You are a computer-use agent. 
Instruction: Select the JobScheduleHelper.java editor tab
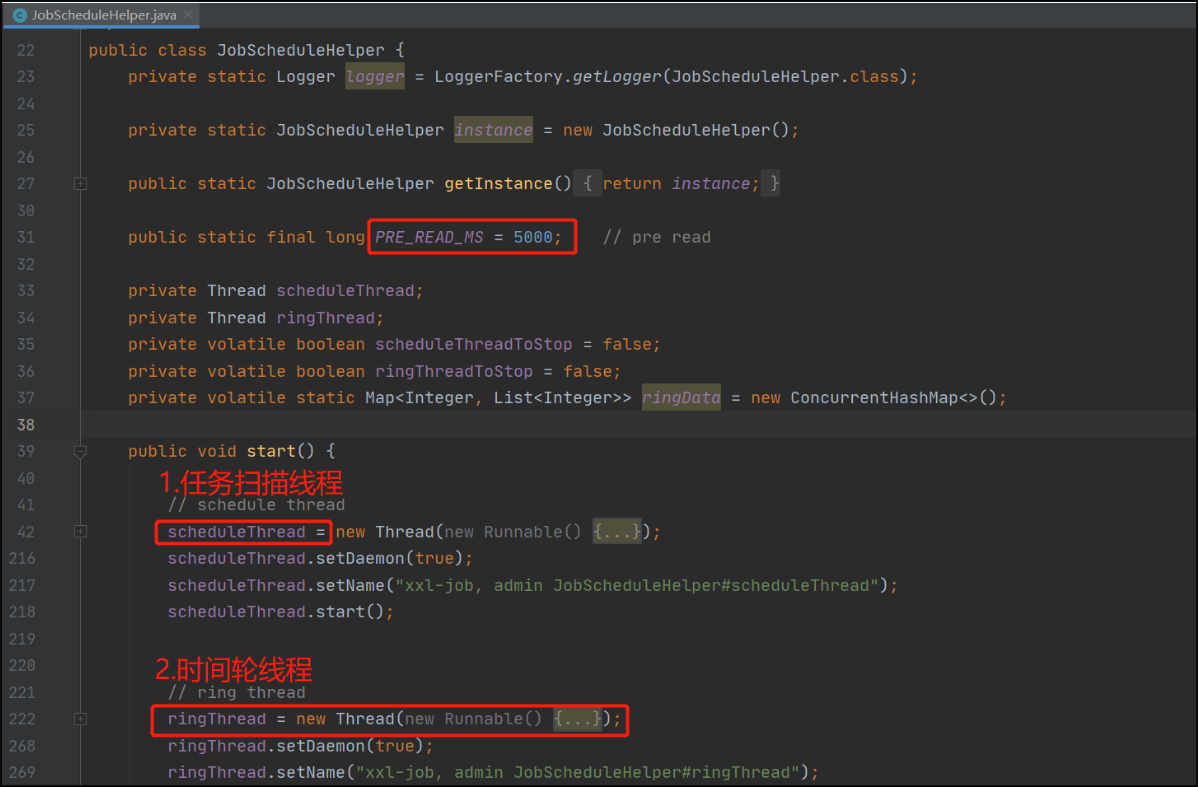101,15
